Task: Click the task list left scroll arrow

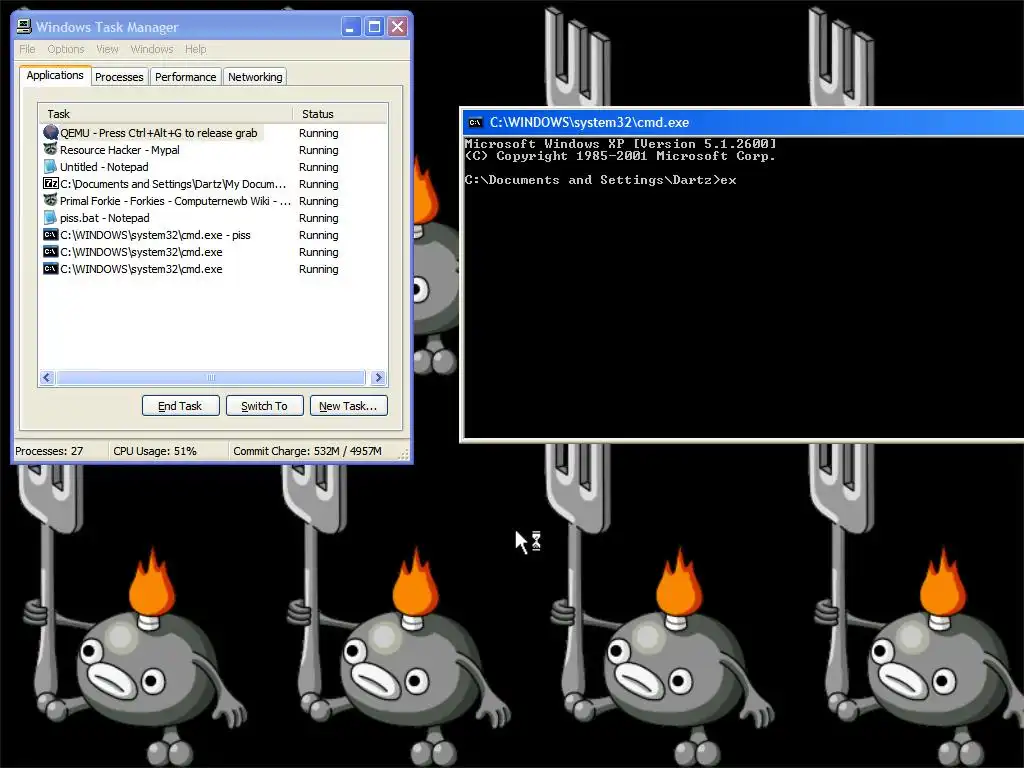Action: [47, 377]
